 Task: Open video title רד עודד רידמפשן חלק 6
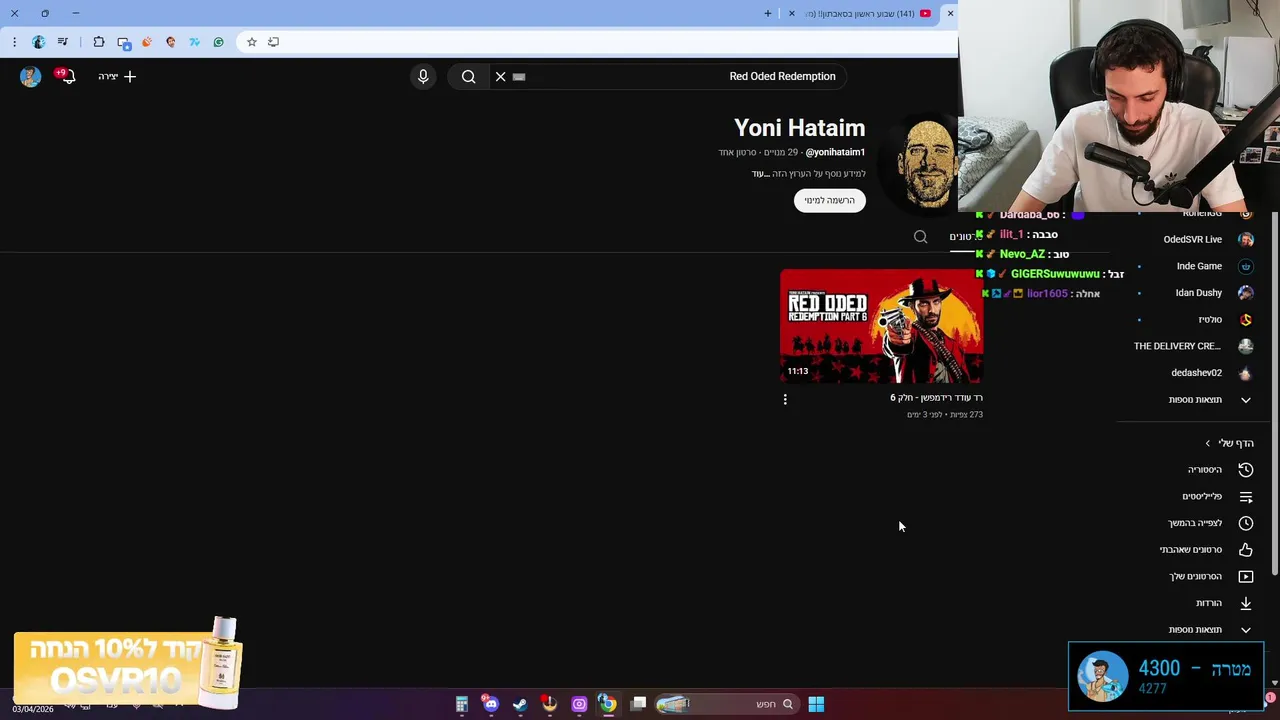click(x=936, y=398)
